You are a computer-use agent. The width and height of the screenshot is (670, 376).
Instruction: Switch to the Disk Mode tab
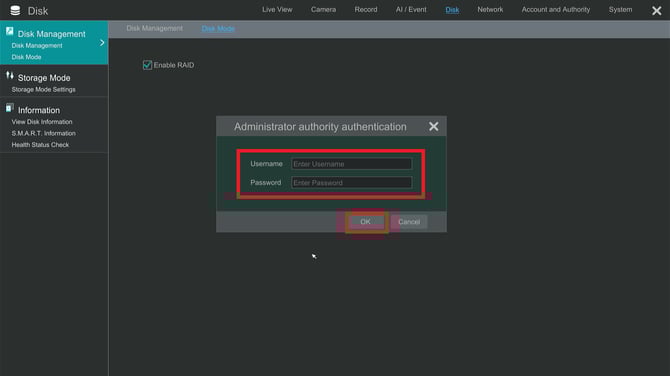point(218,29)
